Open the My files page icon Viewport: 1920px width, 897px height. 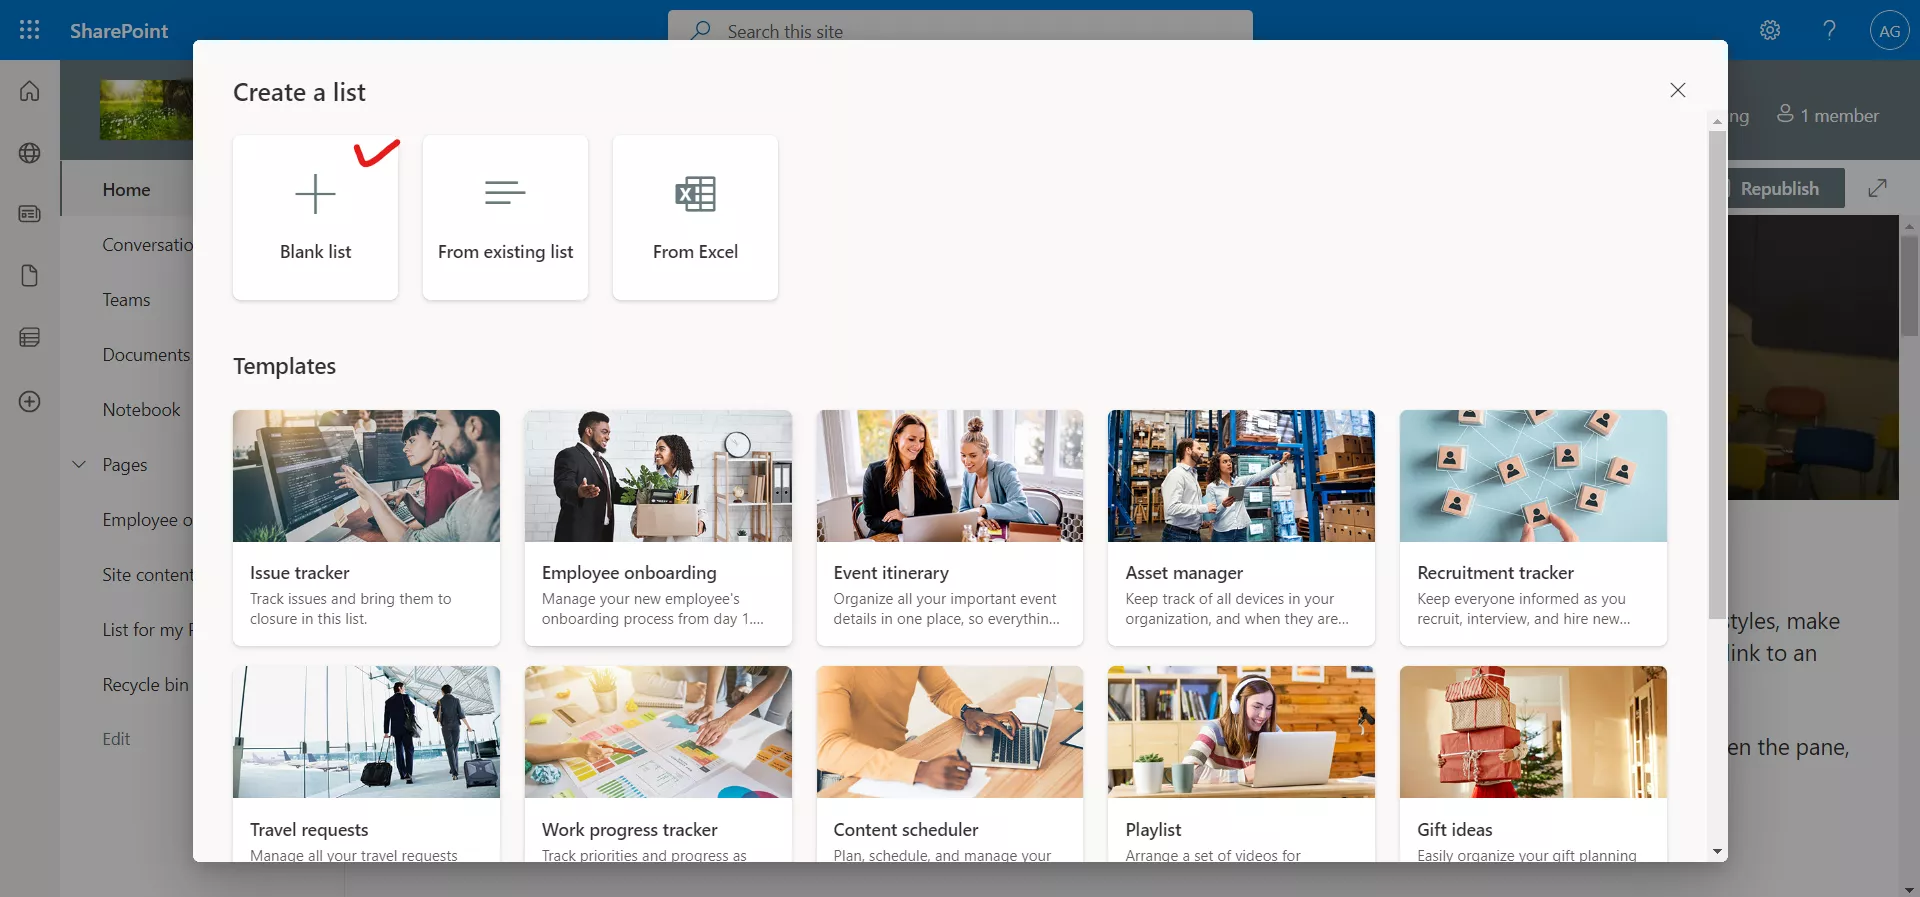(x=30, y=276)
